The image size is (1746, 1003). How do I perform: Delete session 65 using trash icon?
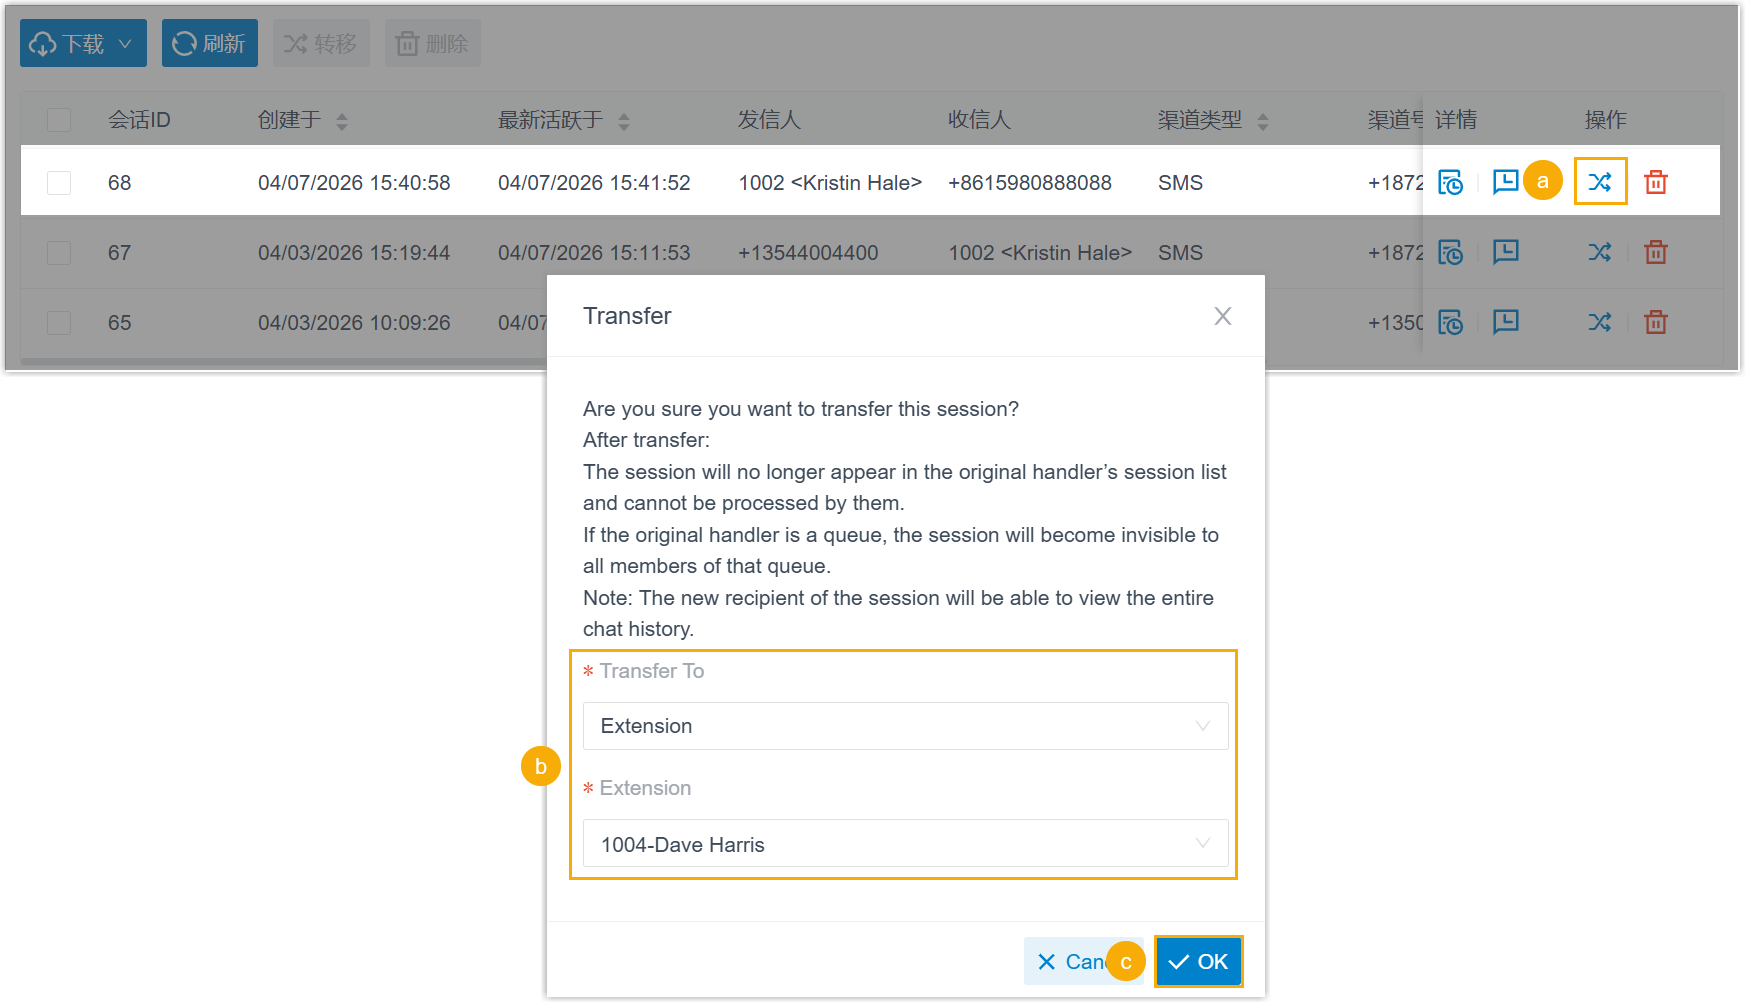[x=1656, y=322]
